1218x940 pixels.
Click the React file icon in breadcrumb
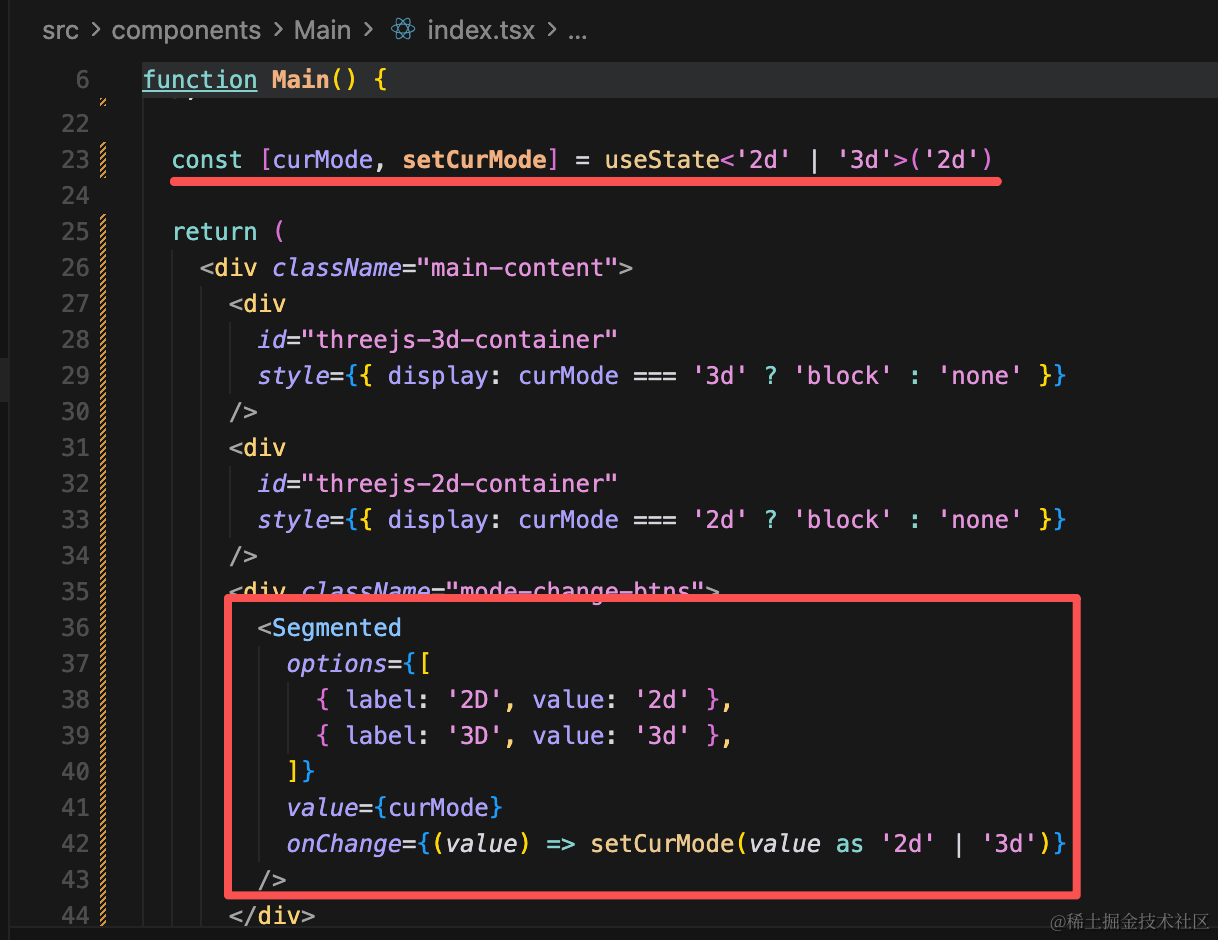click(404, 30)
